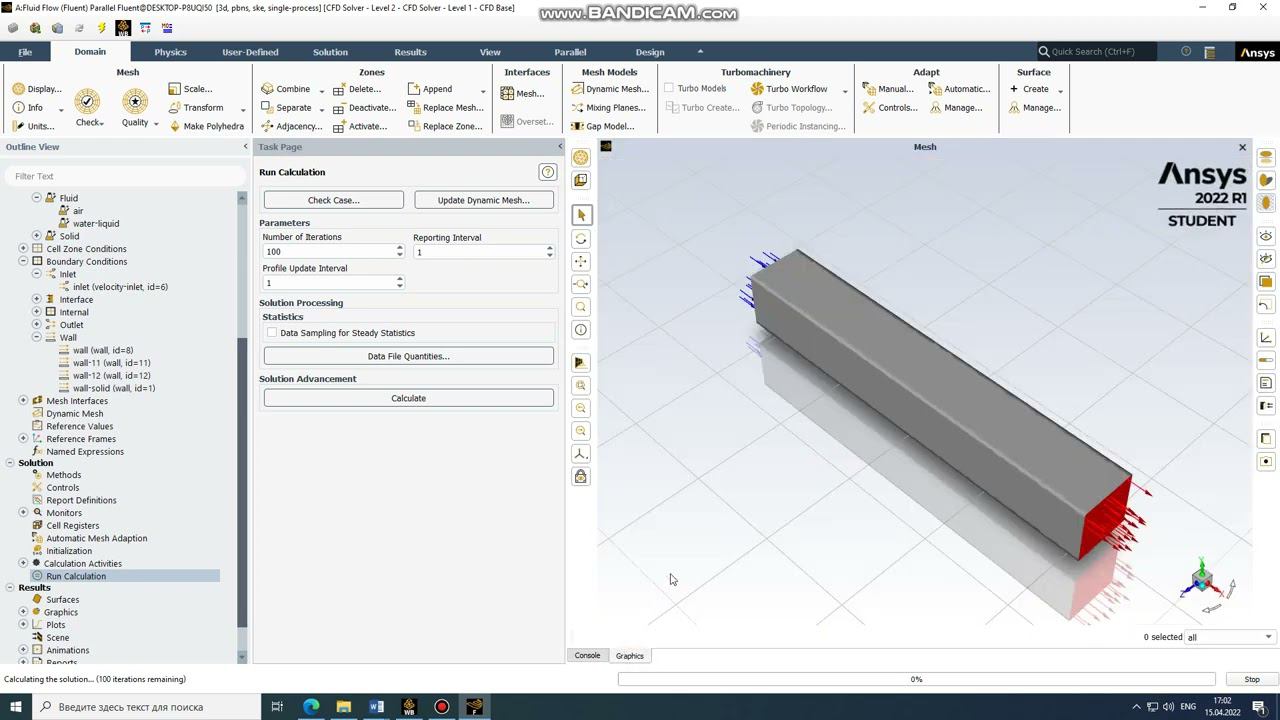Expand Calculation Activities node

[x=23, y=564]
